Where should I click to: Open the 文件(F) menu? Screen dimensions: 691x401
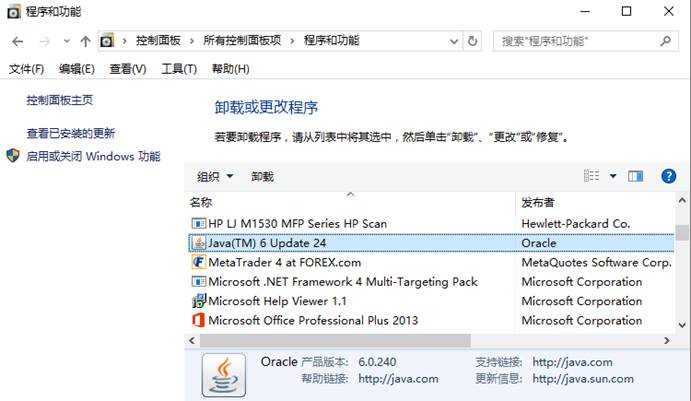[26, 69]
